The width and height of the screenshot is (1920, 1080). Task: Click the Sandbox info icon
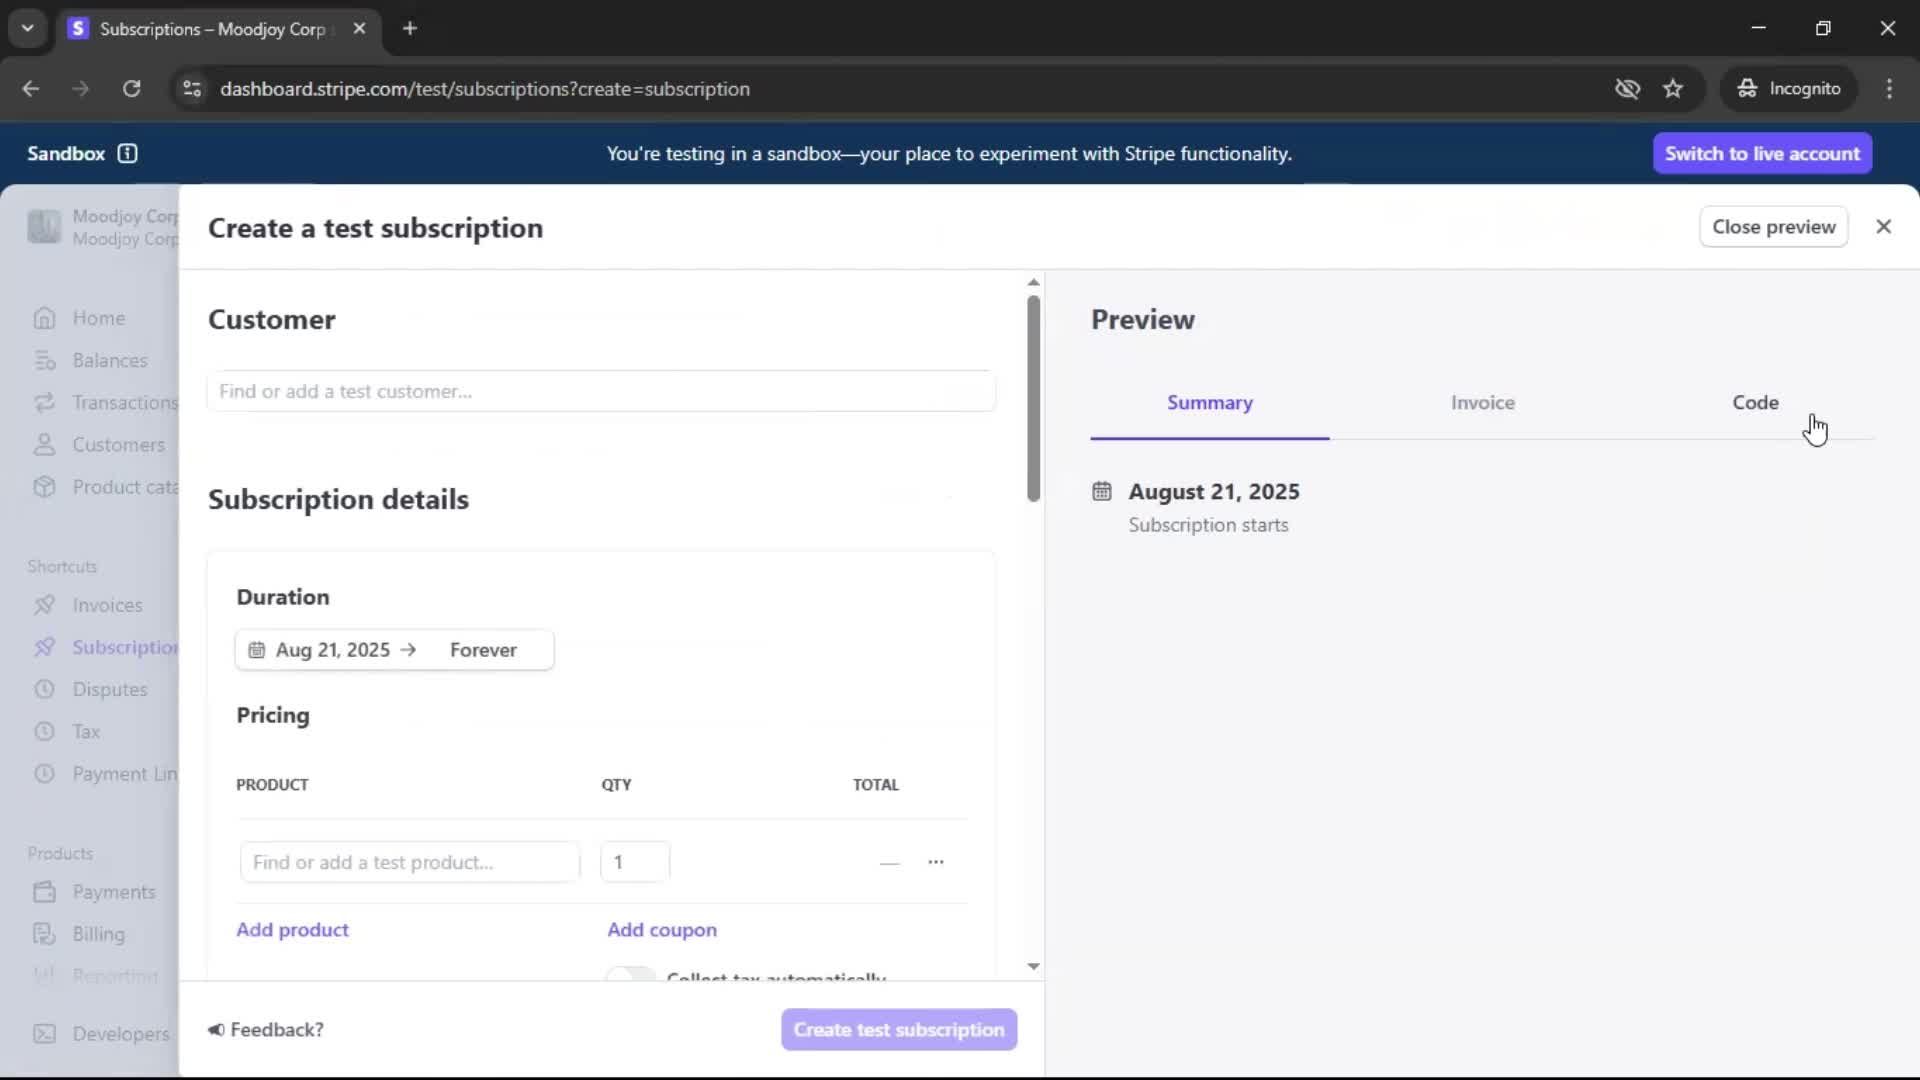point(127,153)
